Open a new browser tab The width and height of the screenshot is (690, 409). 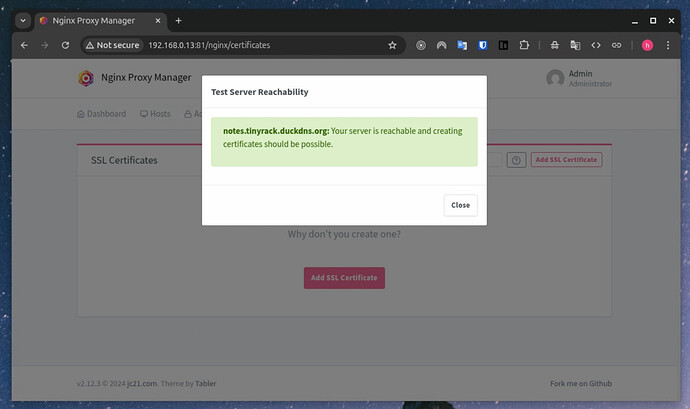coord(178,21)
